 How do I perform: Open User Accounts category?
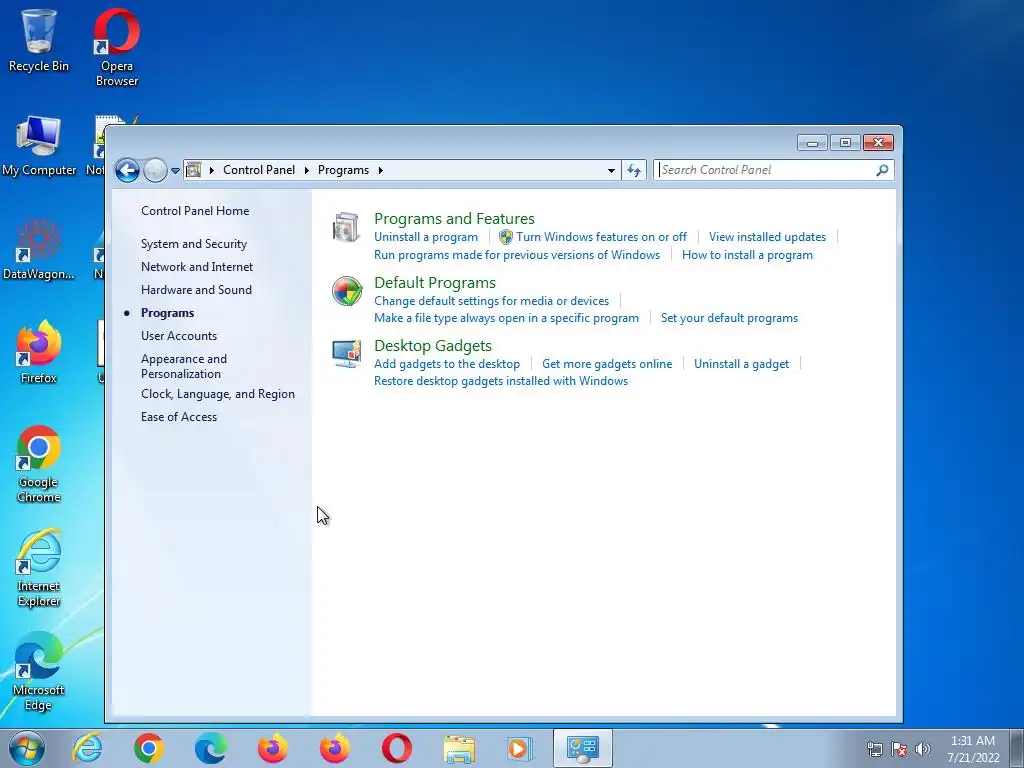179,336
